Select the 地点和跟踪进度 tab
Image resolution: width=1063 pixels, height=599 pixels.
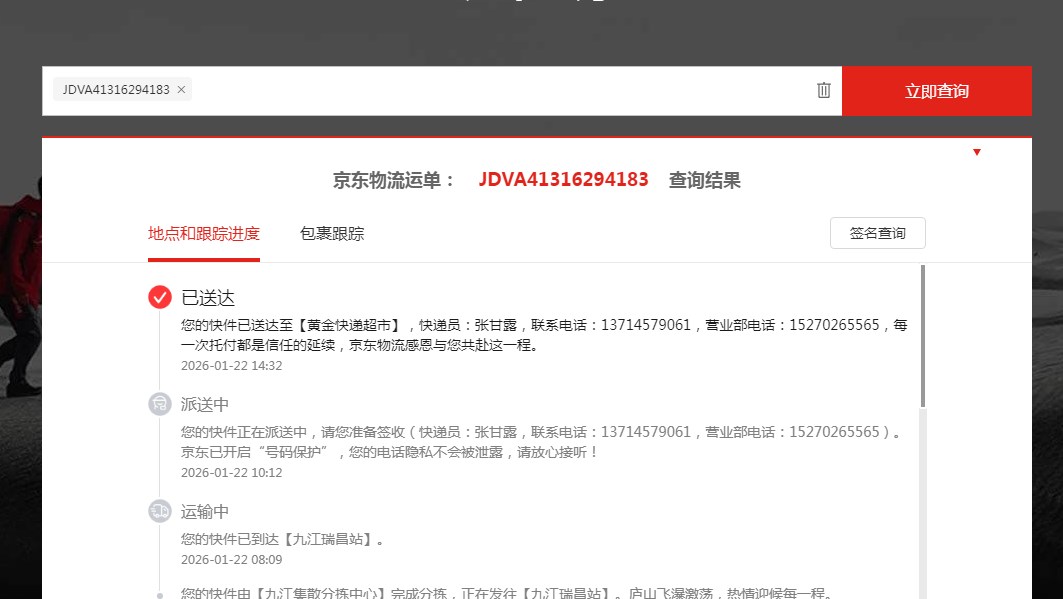(204, 234)
